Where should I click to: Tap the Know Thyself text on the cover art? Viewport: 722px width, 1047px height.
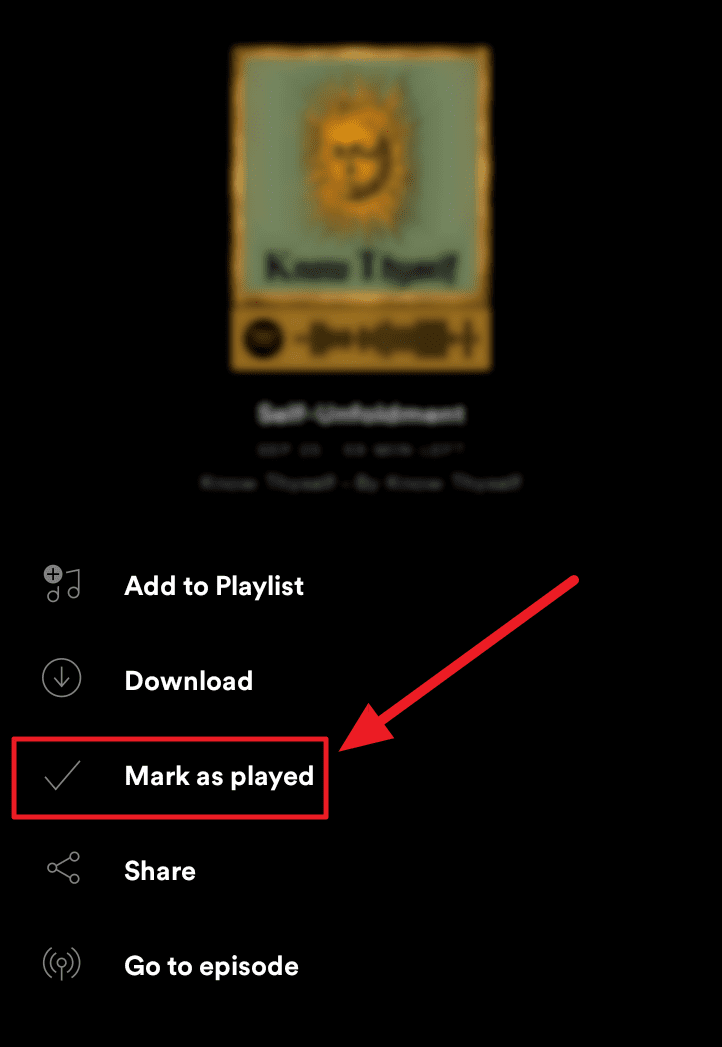click(x=361, y=268)
